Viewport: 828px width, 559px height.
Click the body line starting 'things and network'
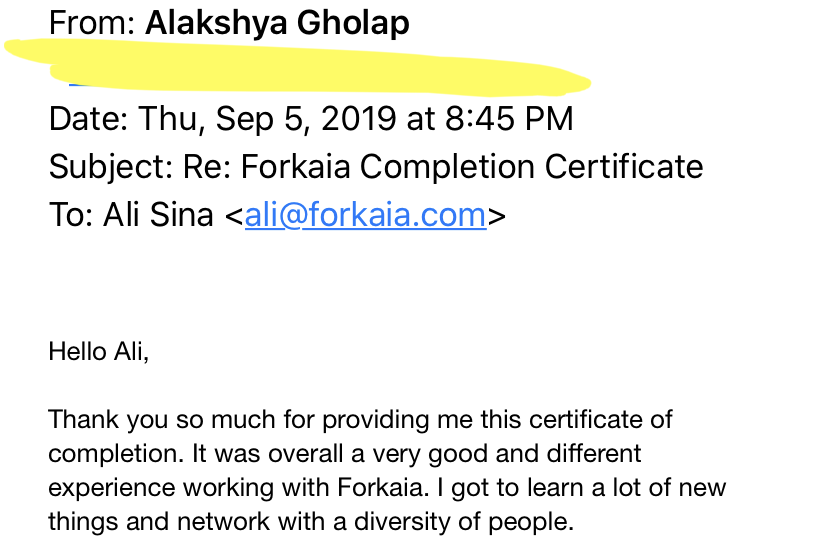[311, 522]
